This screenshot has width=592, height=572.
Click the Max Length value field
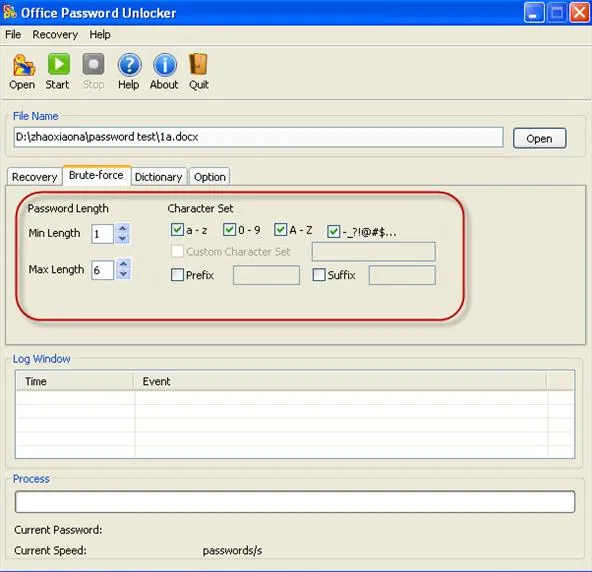[102, 270]
